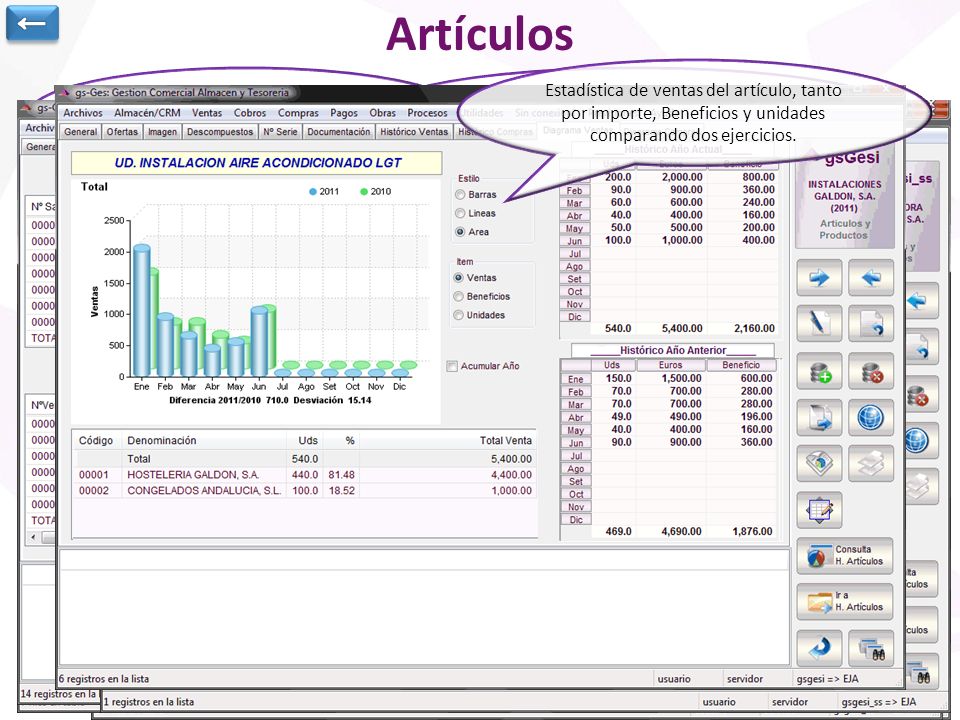Click Beneficio header in Histórico Año Anterior

click(741, 365)
